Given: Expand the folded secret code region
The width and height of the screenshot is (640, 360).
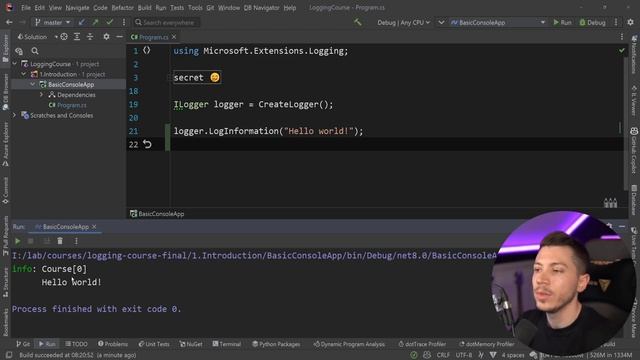Looking at the screenshot, I should pyautogui.click(x=197, y=78).
